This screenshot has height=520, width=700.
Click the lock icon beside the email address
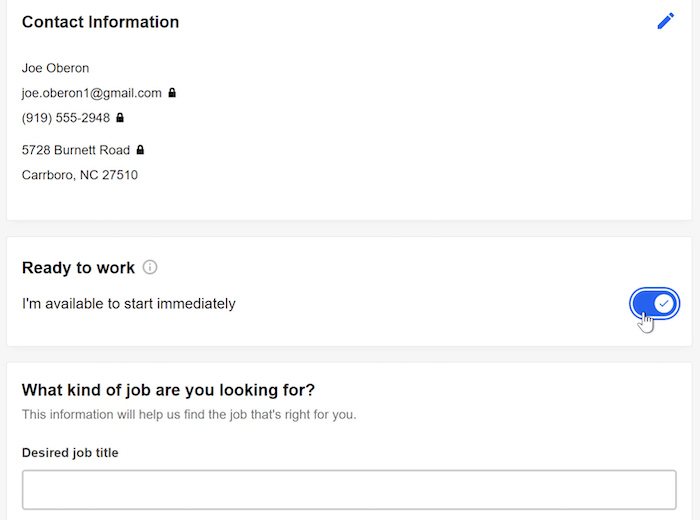pyautogui.click(x=172, y=93)
